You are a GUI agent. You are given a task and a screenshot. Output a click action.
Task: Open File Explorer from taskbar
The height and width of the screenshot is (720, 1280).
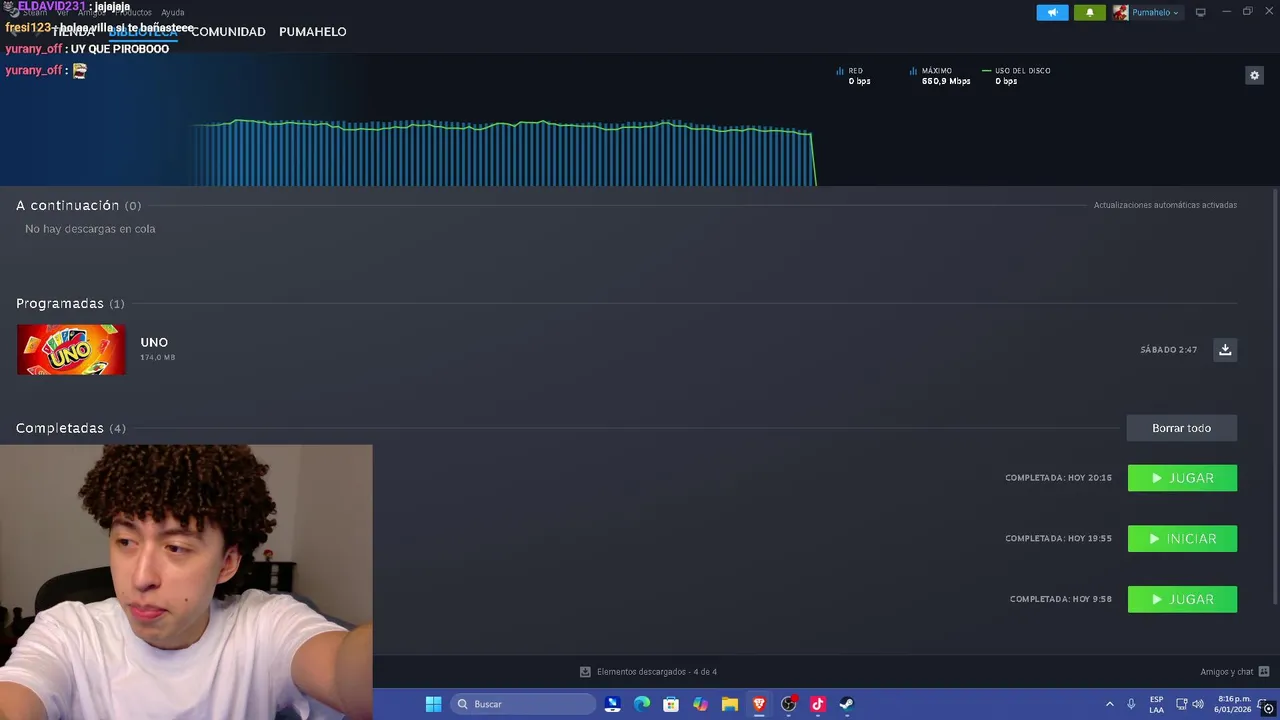tap(730, 704)
